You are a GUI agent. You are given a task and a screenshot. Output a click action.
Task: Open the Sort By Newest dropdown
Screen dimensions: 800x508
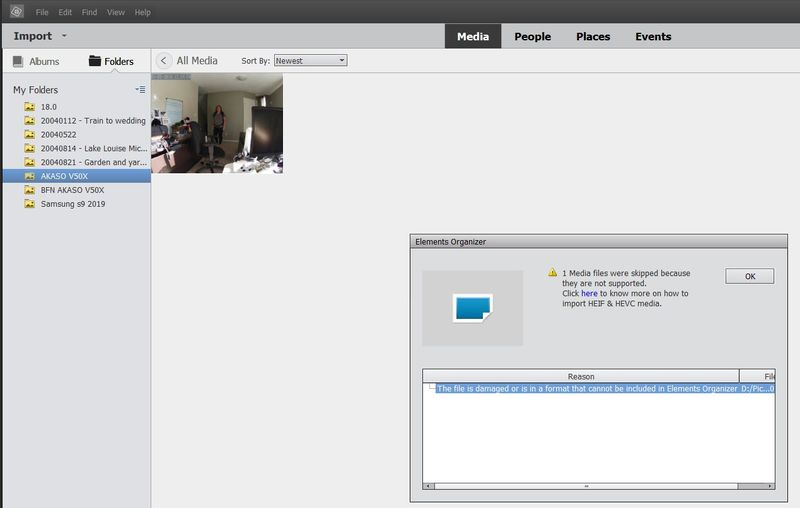310,61
